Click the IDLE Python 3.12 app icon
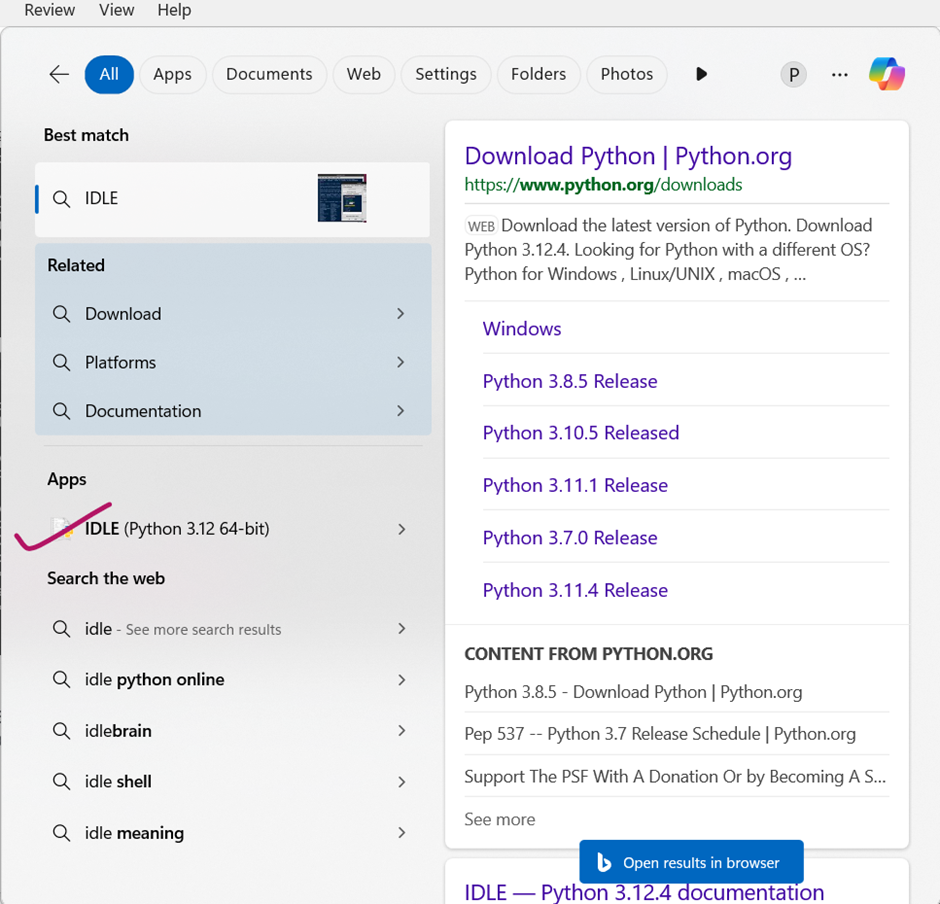 [63, 528]
